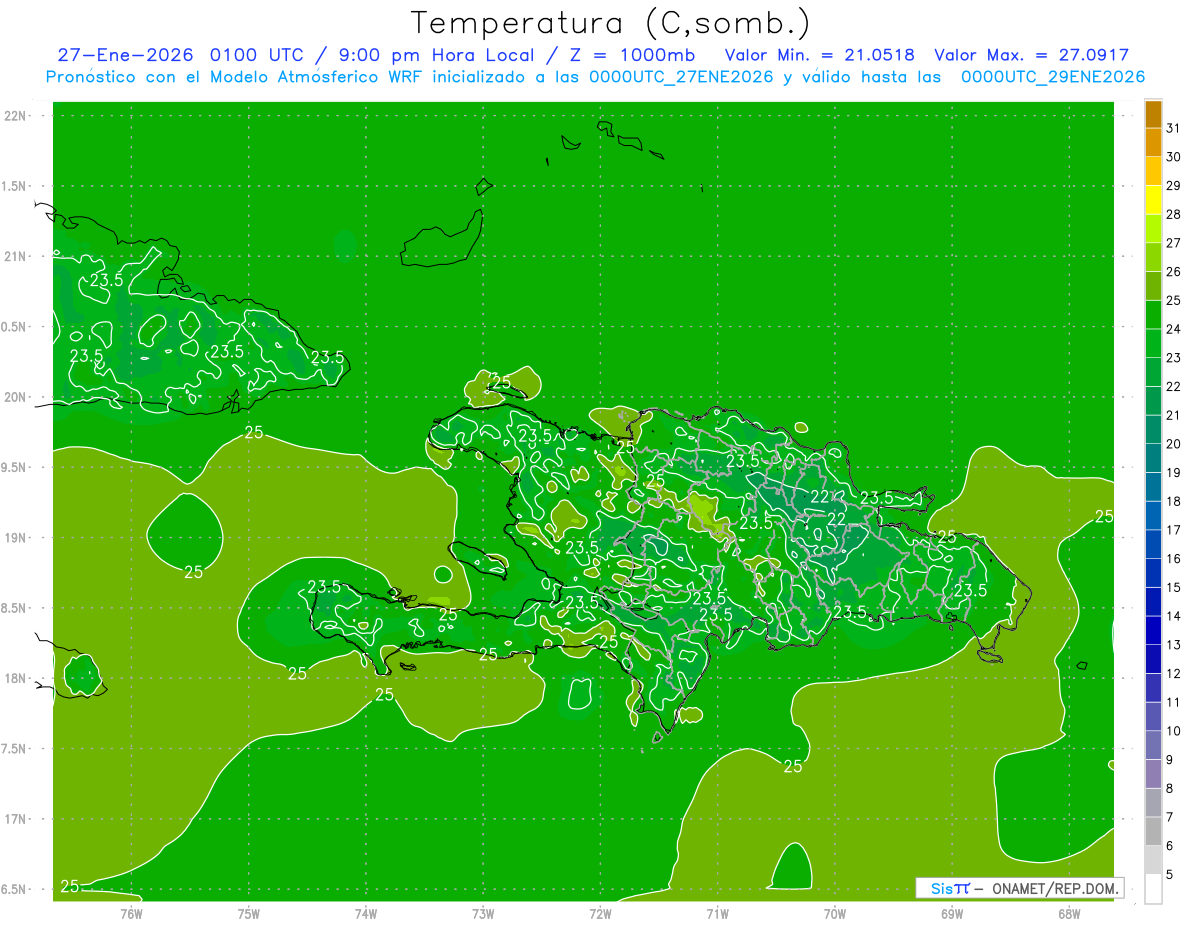Pick the legend swatch between 25 and 26
Screen dimensions: 1200x927
point(1153,286)
